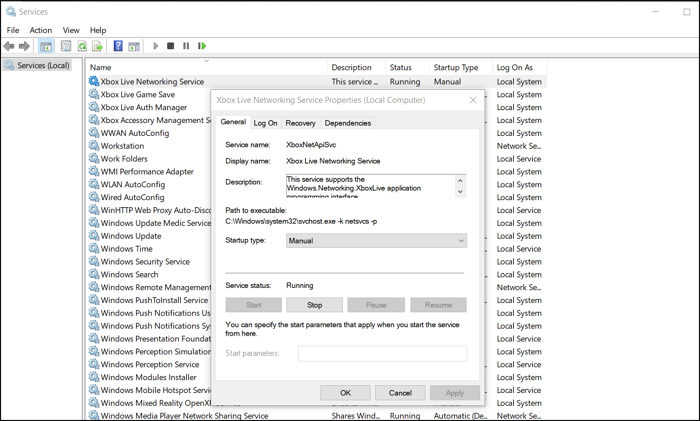The image size is (700, 421).
Task: Select the Services (Local) tree node
Action: pos(38,66)
